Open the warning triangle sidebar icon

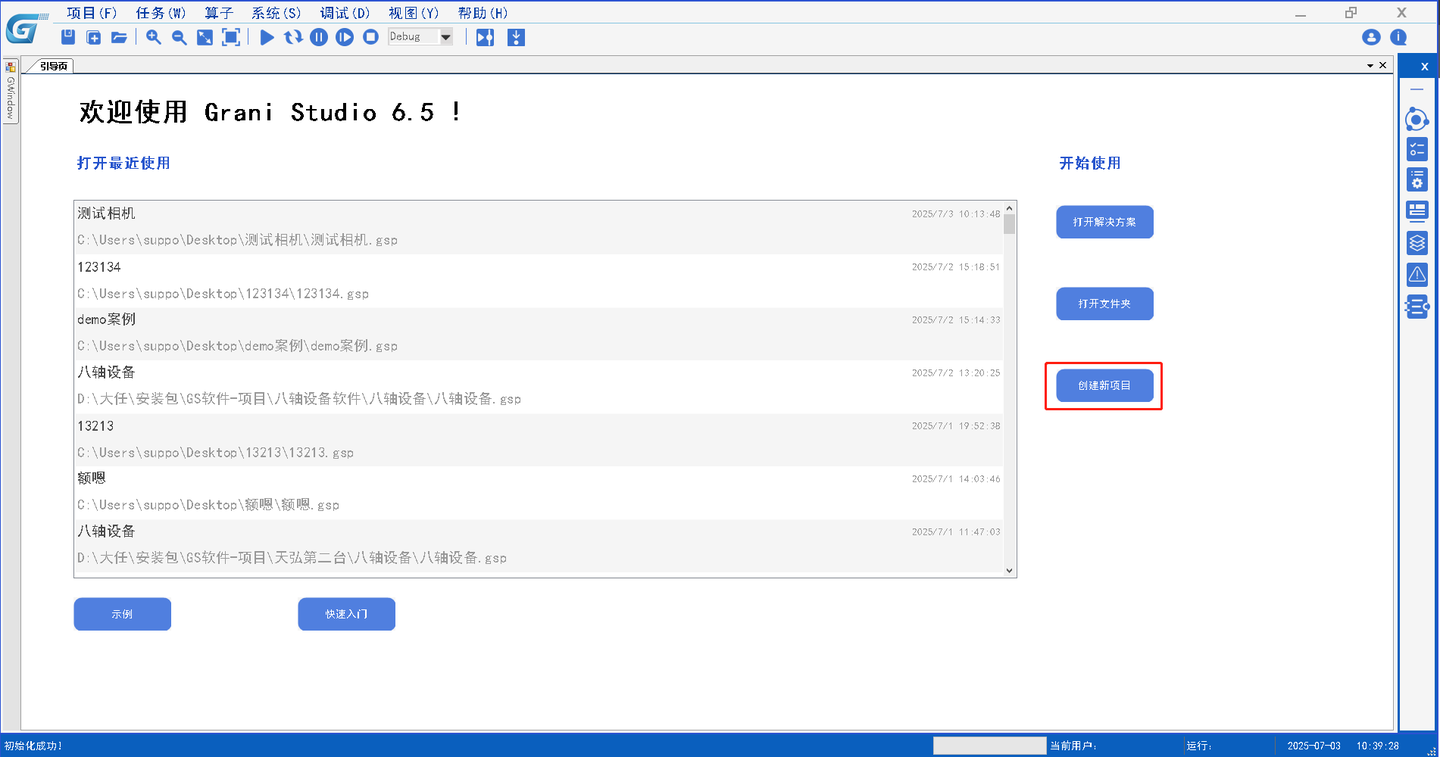coord(1417,274)
